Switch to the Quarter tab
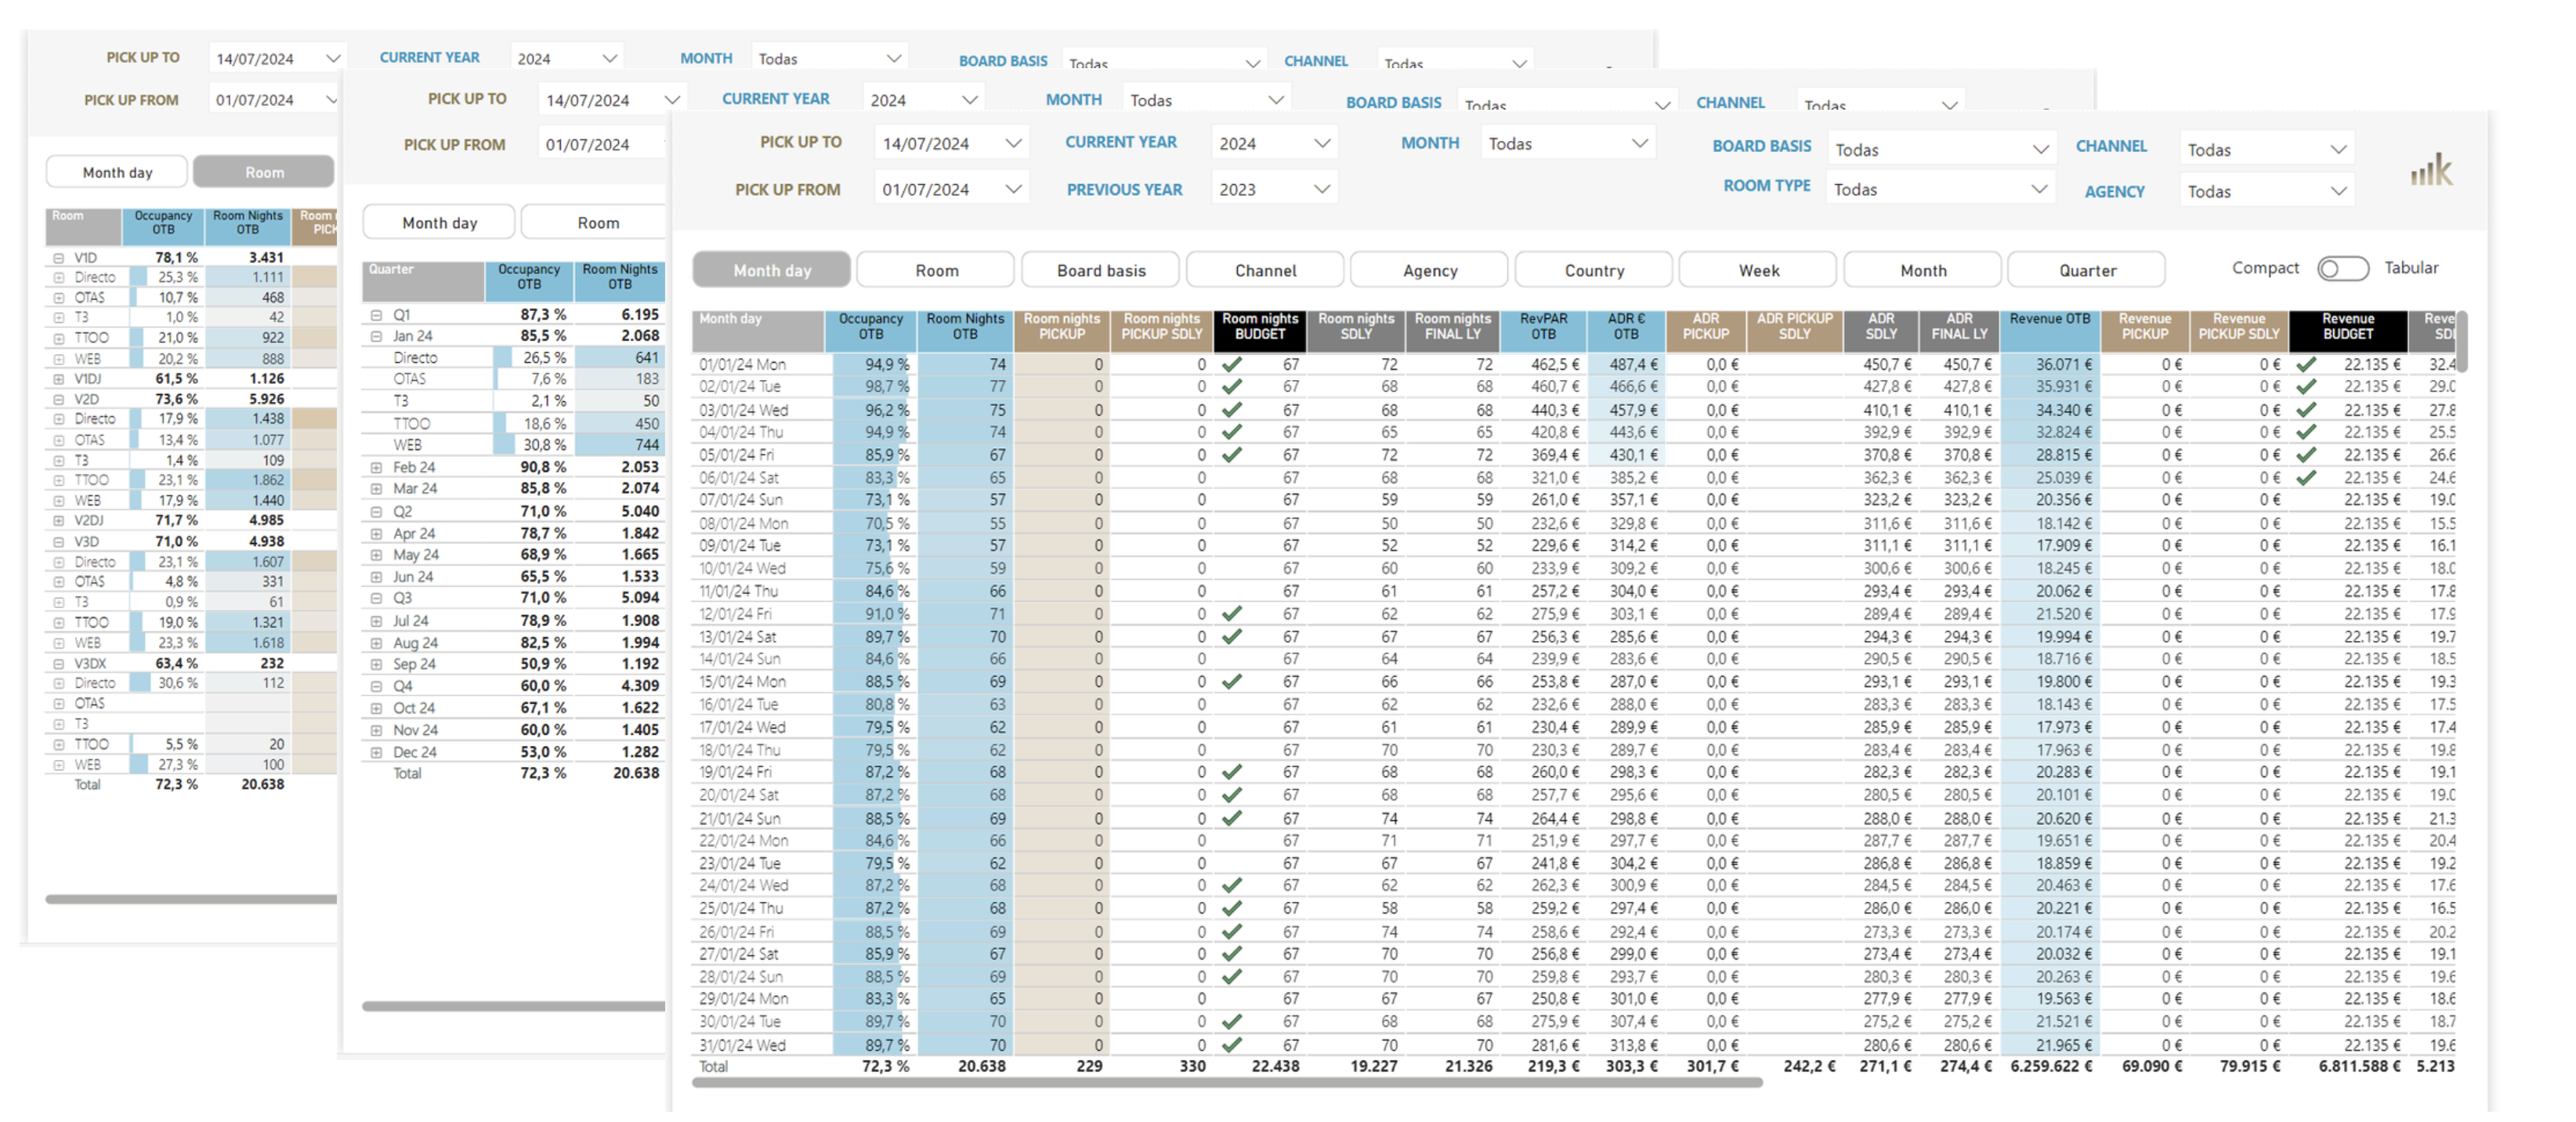Screen dimensions: 2576x1122 (x=2087, y=270)
